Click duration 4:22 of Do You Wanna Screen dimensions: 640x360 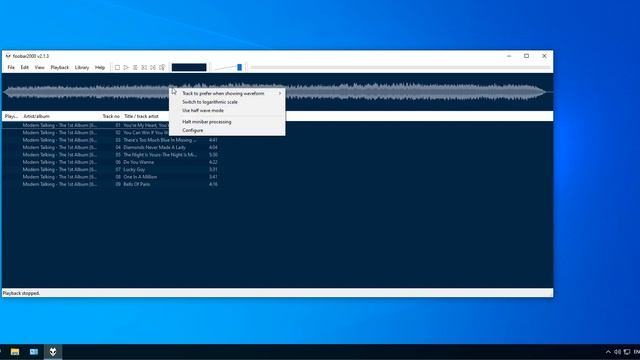pyautogui.click(x=213, y=162)
